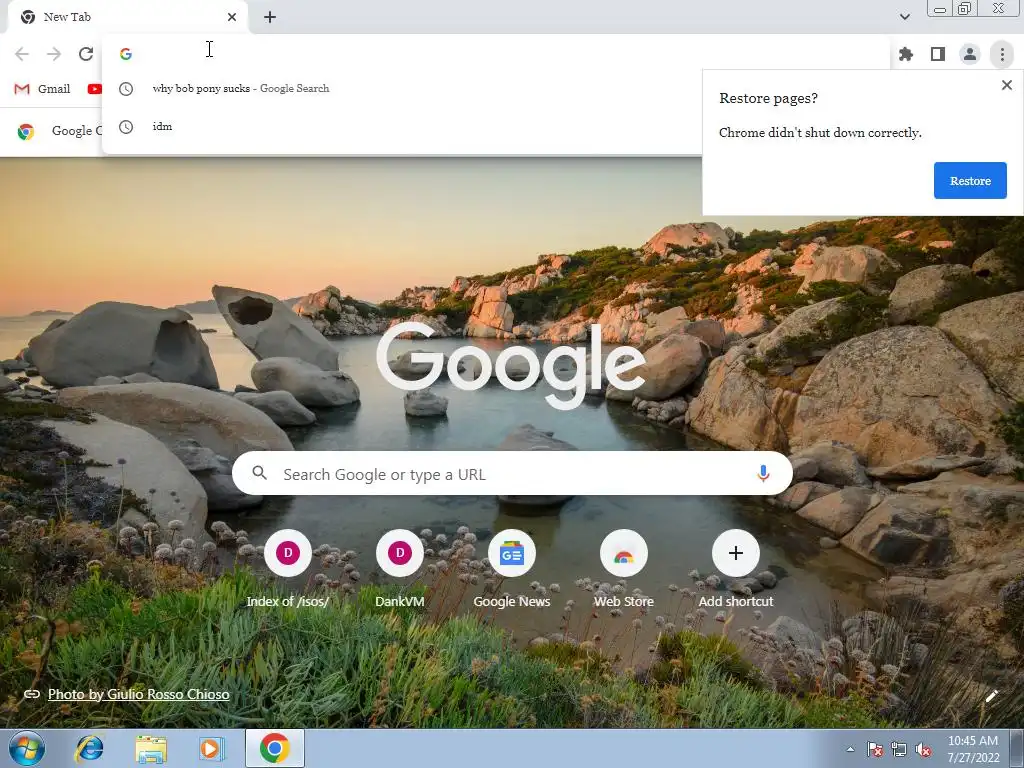This screenshot has width=1024, height=768.
Task: Open the Extensions puzzle icon
Action: coord(906,54)
